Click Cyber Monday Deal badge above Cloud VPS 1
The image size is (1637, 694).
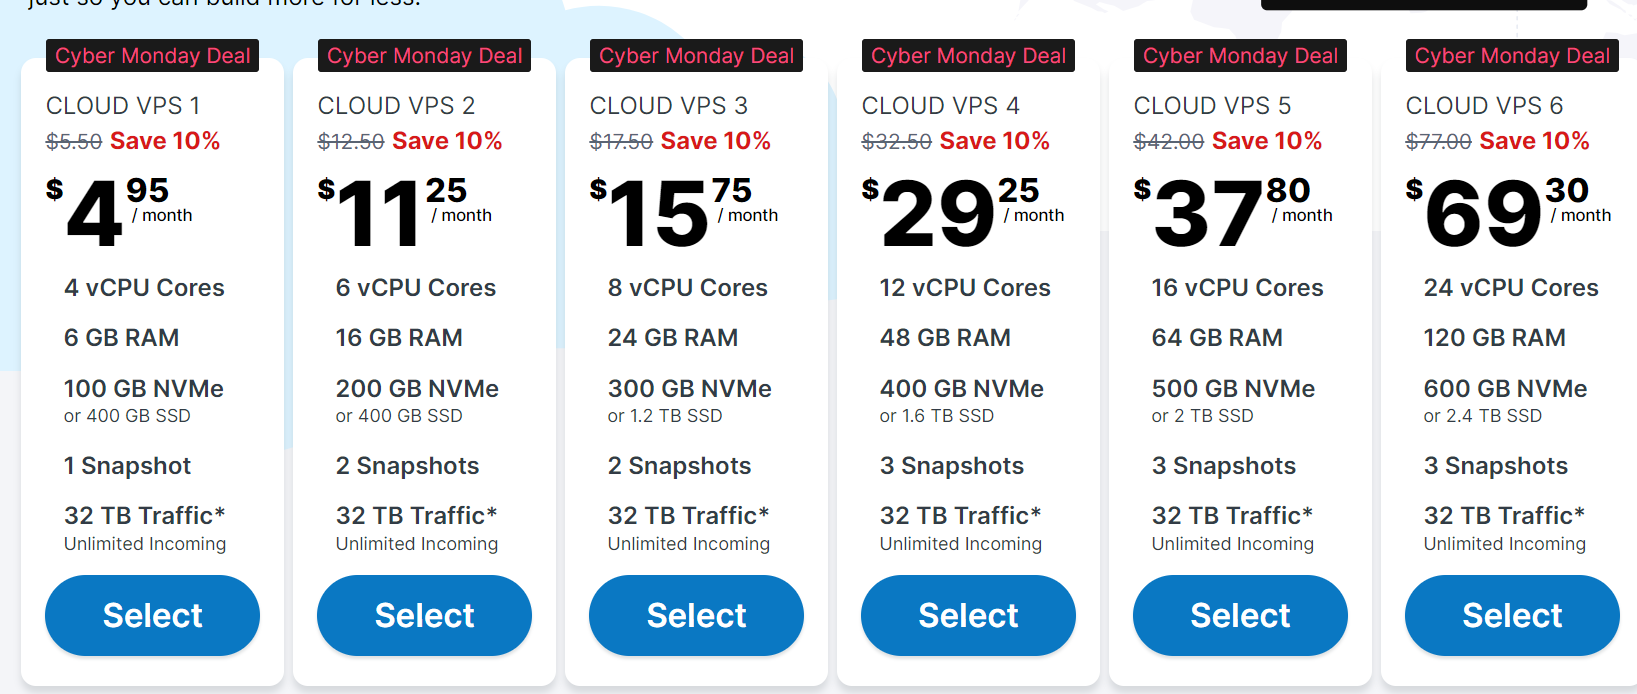point(152,56)
